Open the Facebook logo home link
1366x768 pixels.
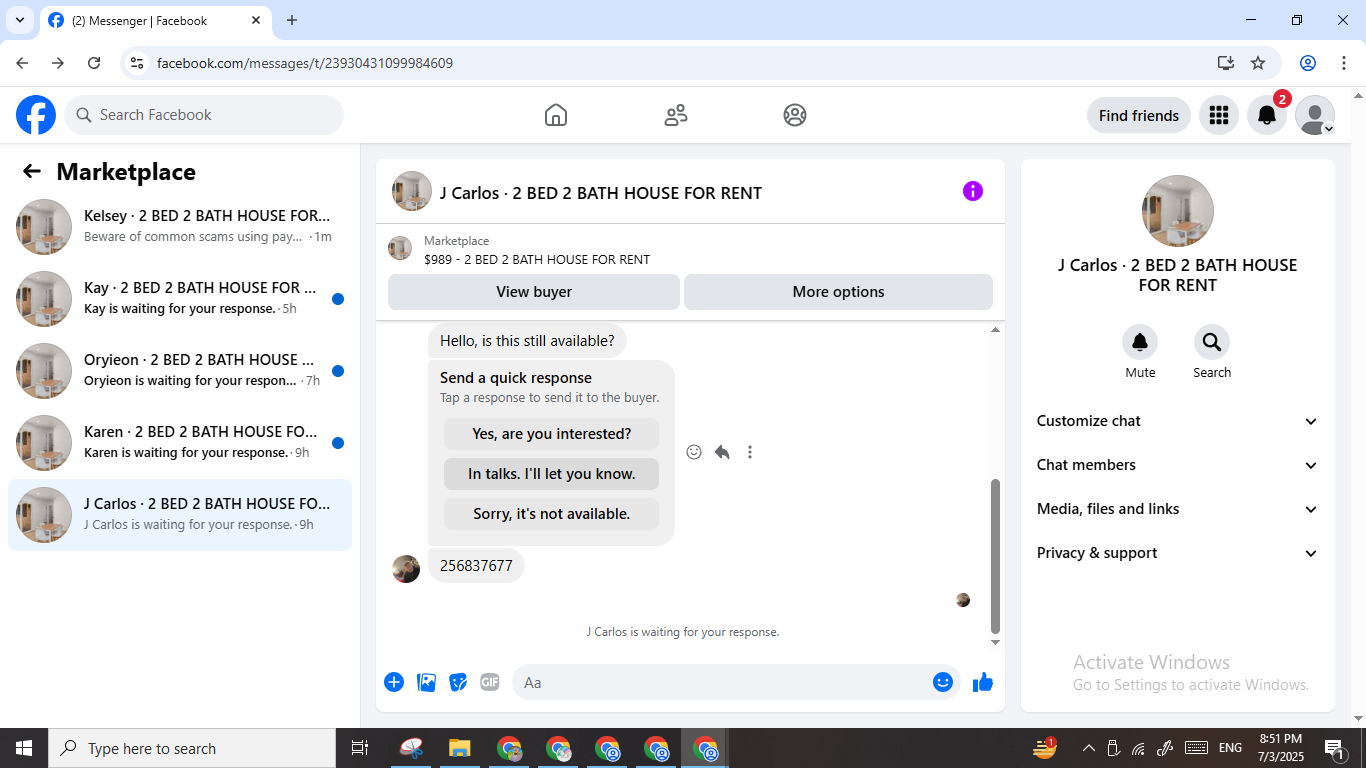[x=36, y=115]
